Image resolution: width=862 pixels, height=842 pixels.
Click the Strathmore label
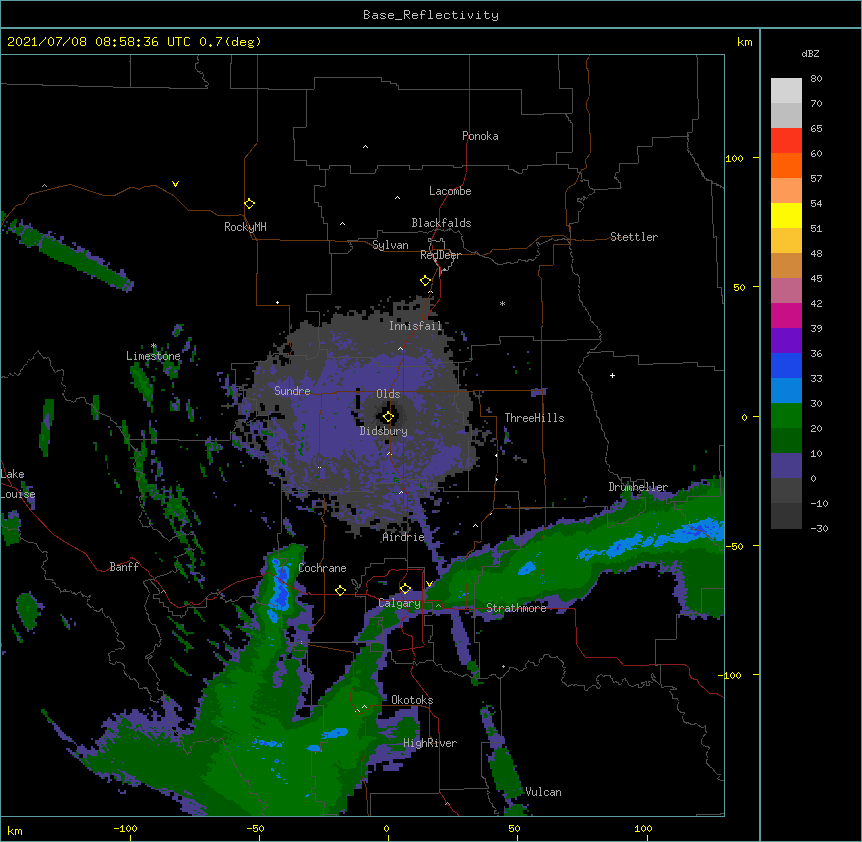(517, 608)
